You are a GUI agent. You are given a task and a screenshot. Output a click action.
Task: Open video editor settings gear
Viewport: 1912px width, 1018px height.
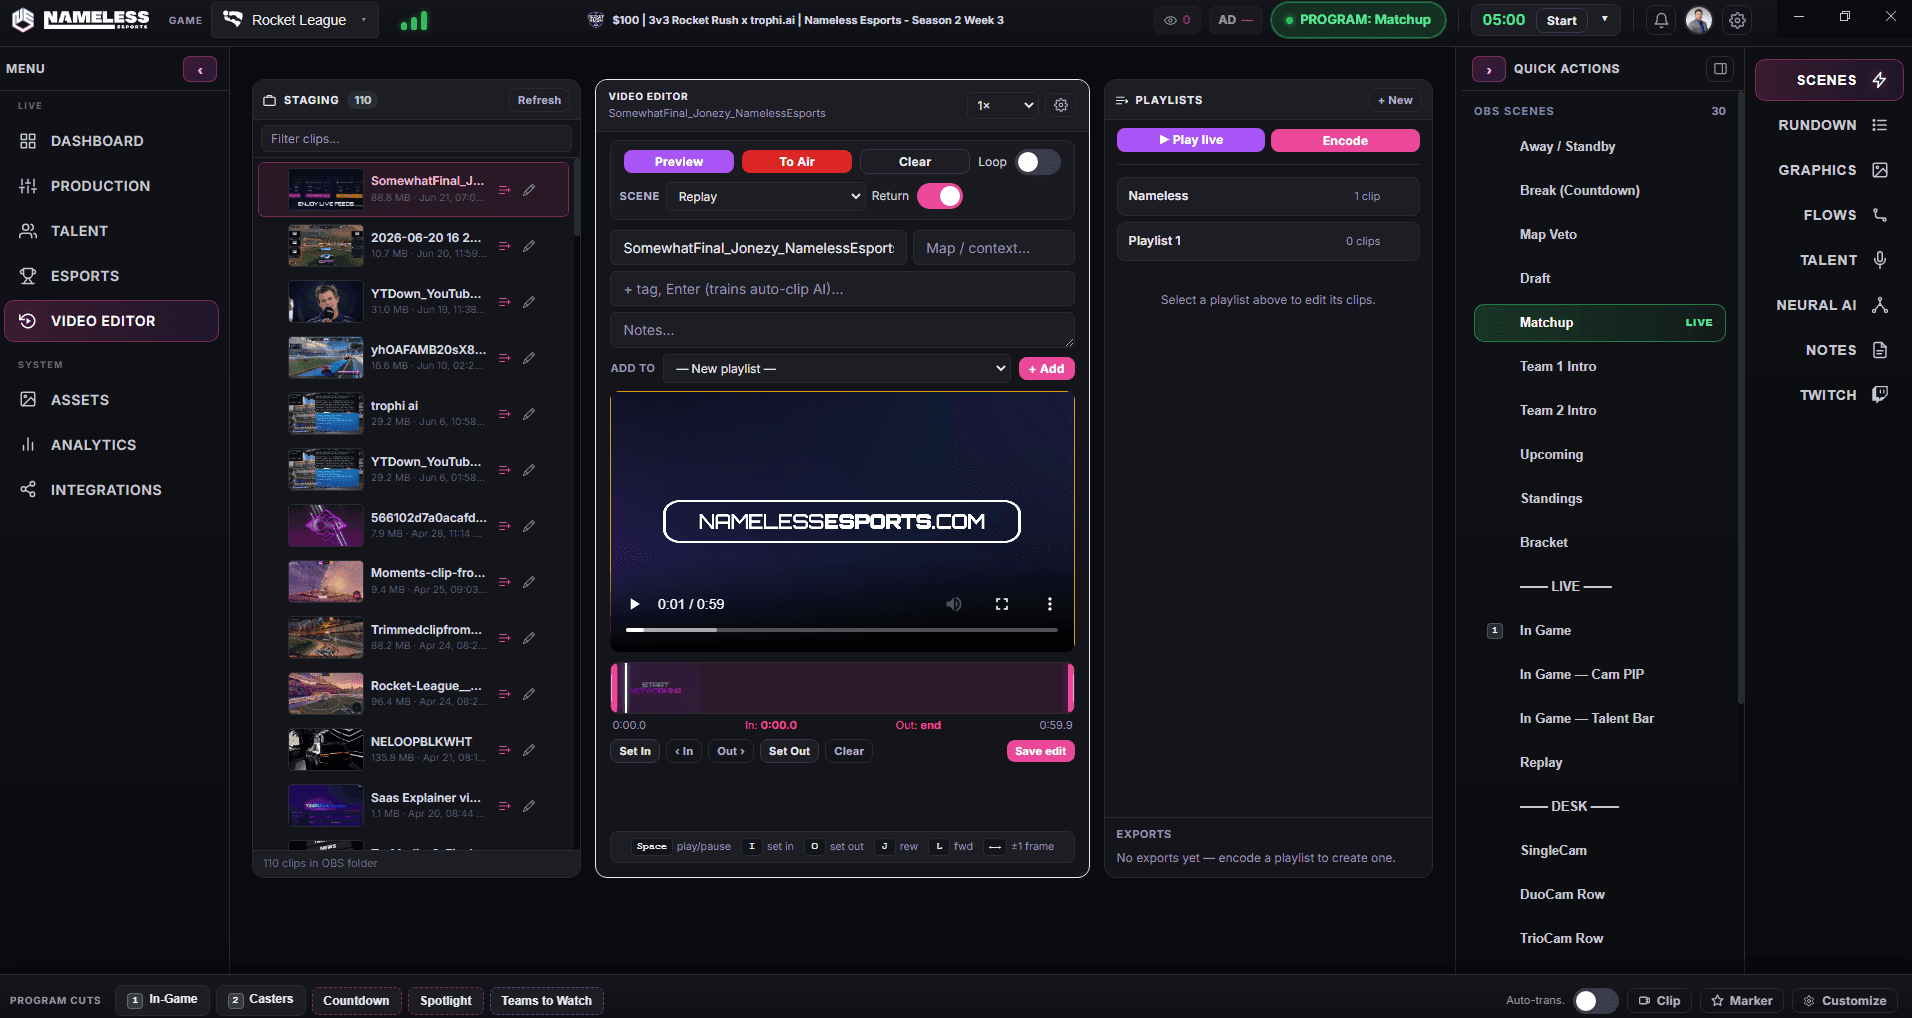[1061, 105]
